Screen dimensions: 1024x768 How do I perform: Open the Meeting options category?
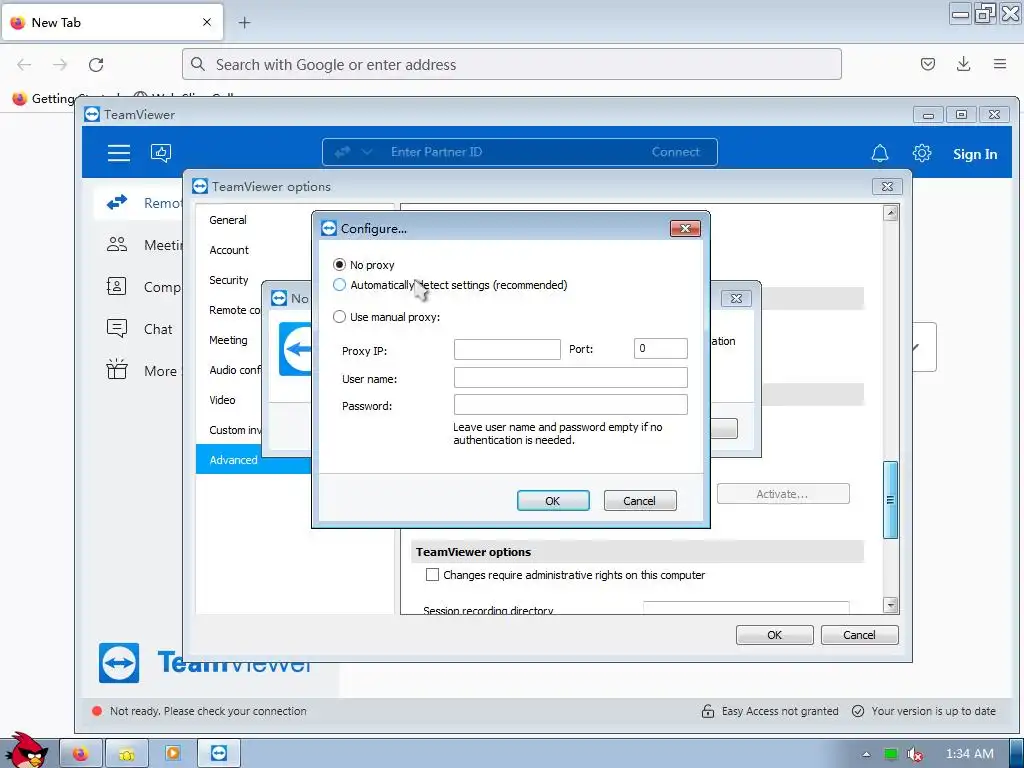tap(228, 340)
